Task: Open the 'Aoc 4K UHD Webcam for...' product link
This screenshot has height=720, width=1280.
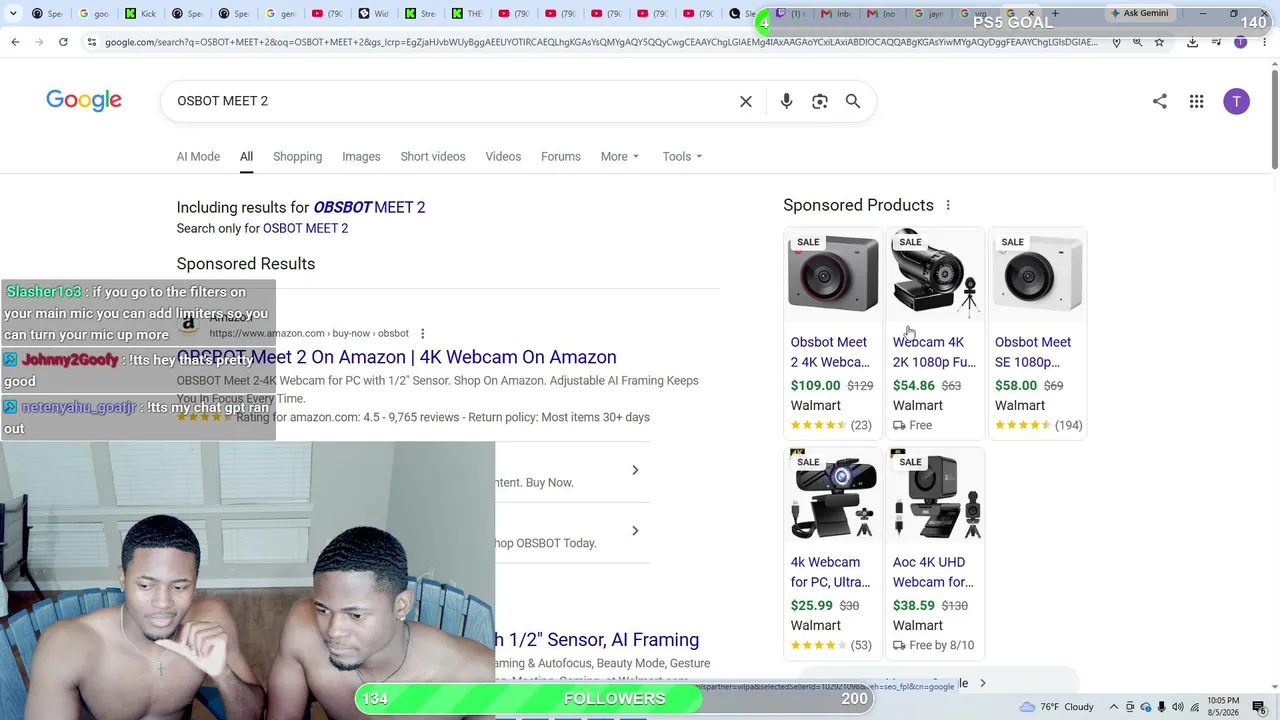Action: [x=933, y=572]
